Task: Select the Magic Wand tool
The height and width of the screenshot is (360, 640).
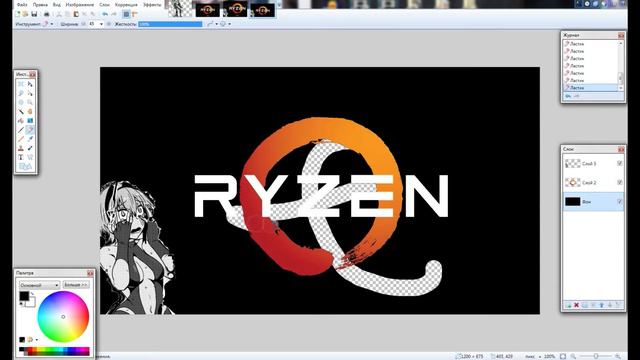Action: click(x=21, y=111)
